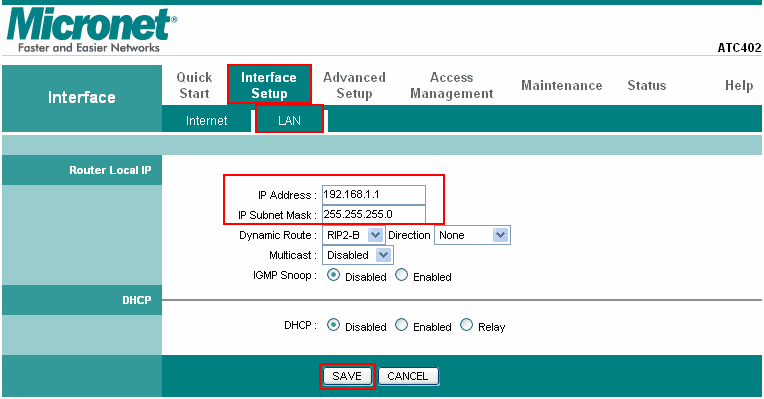Open the Quick Start tab

tap(194, 85)
